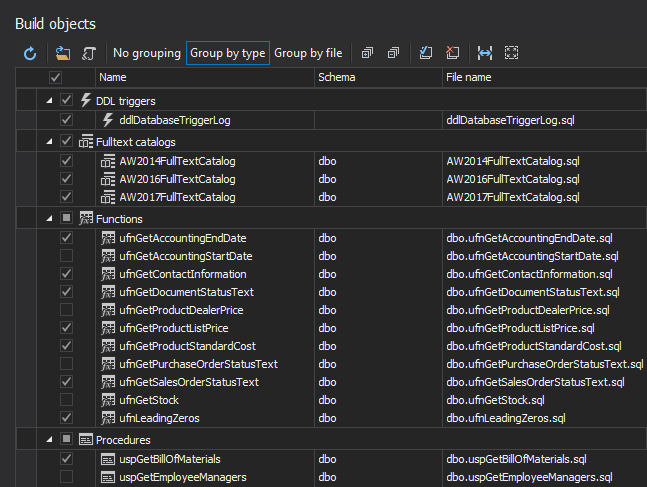
Task: Click the dashed square toolbar icon
Action: click(x=511, y=53)
